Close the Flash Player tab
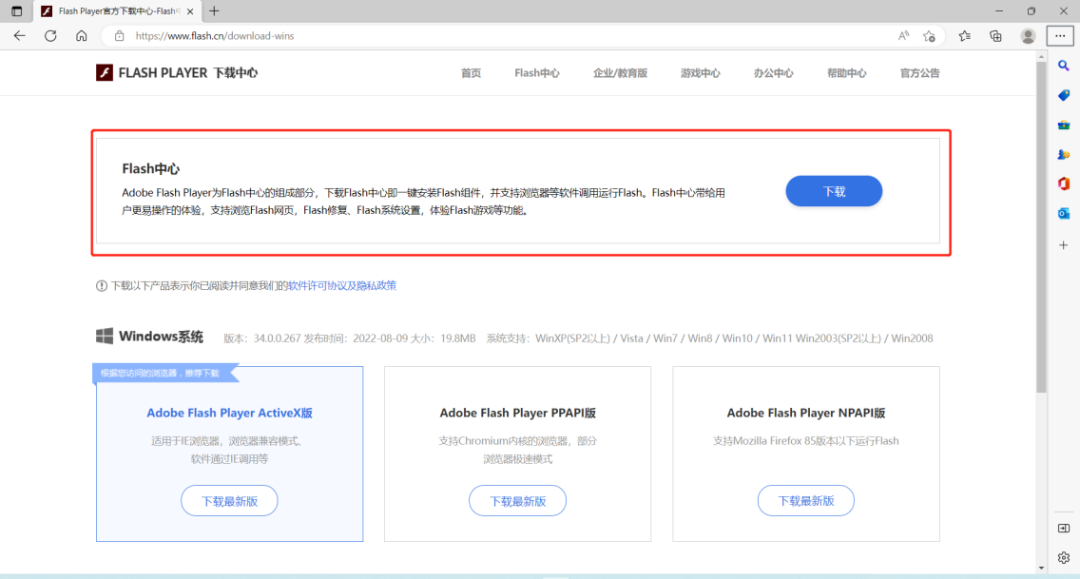Screen dimensions: 1080x579 coord(190,11)
